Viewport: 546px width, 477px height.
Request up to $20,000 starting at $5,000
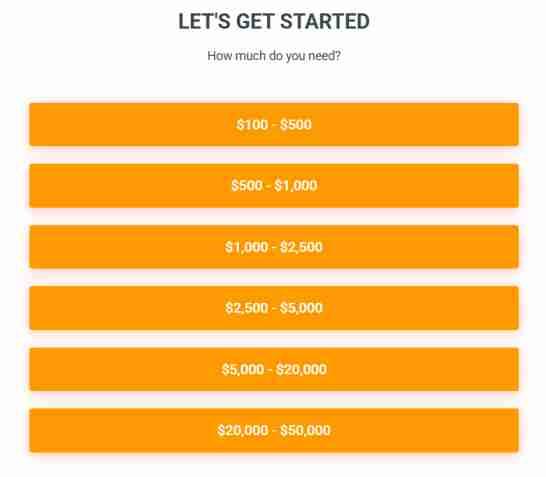tap(274, 369)
